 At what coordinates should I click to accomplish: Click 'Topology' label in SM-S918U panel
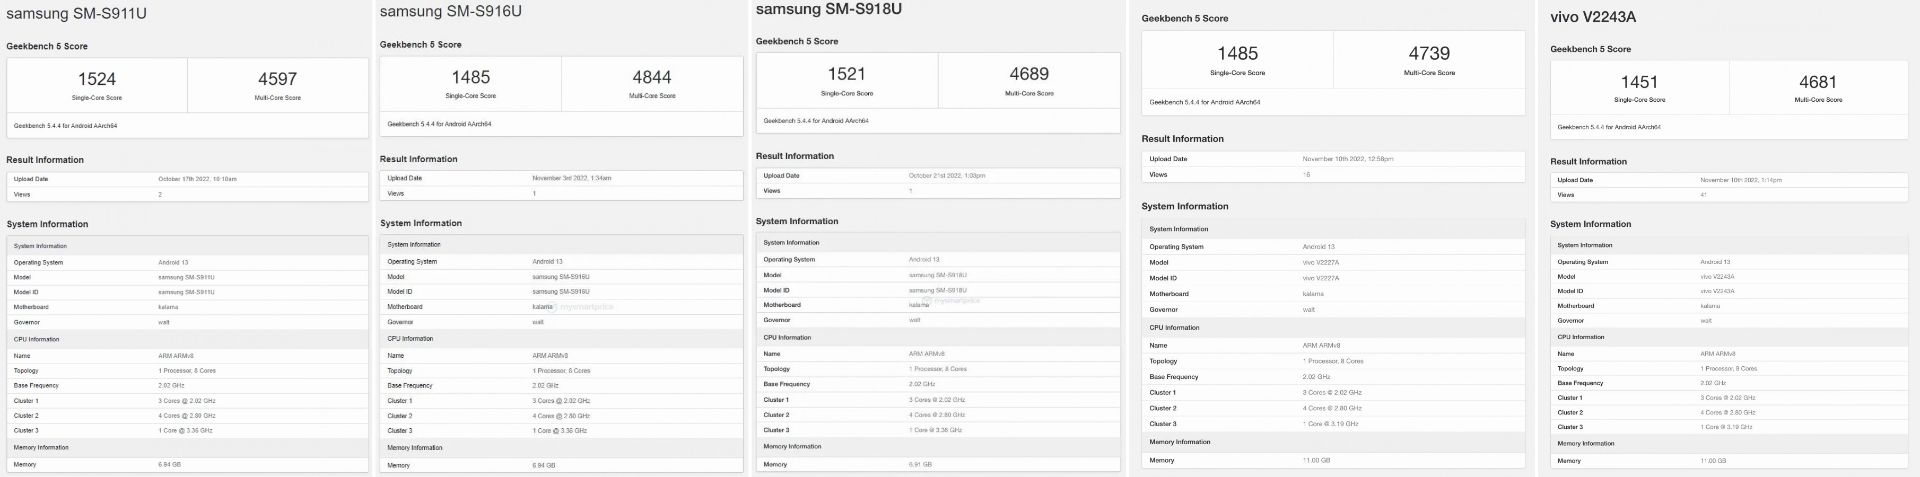point(776,369)
